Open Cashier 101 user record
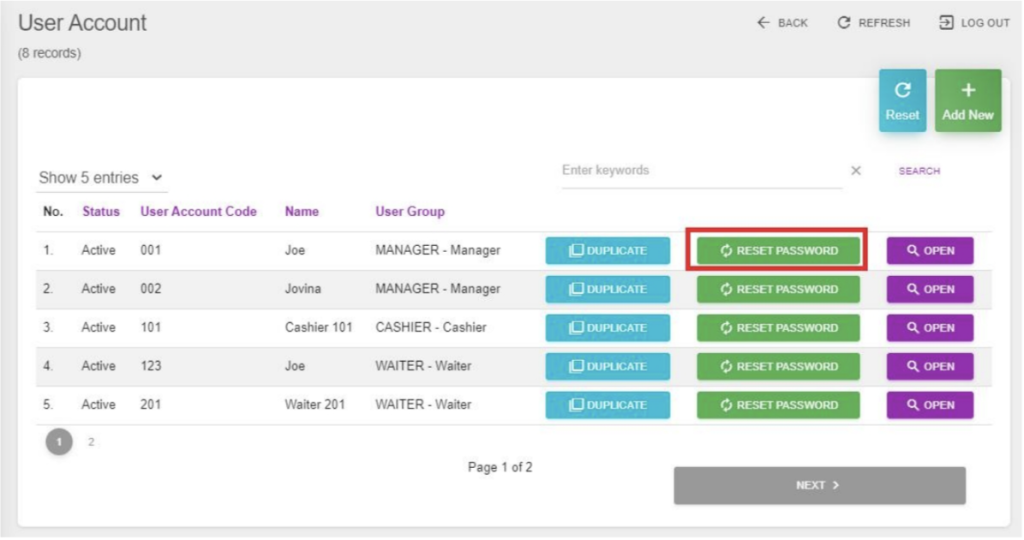 pos(929,328)
